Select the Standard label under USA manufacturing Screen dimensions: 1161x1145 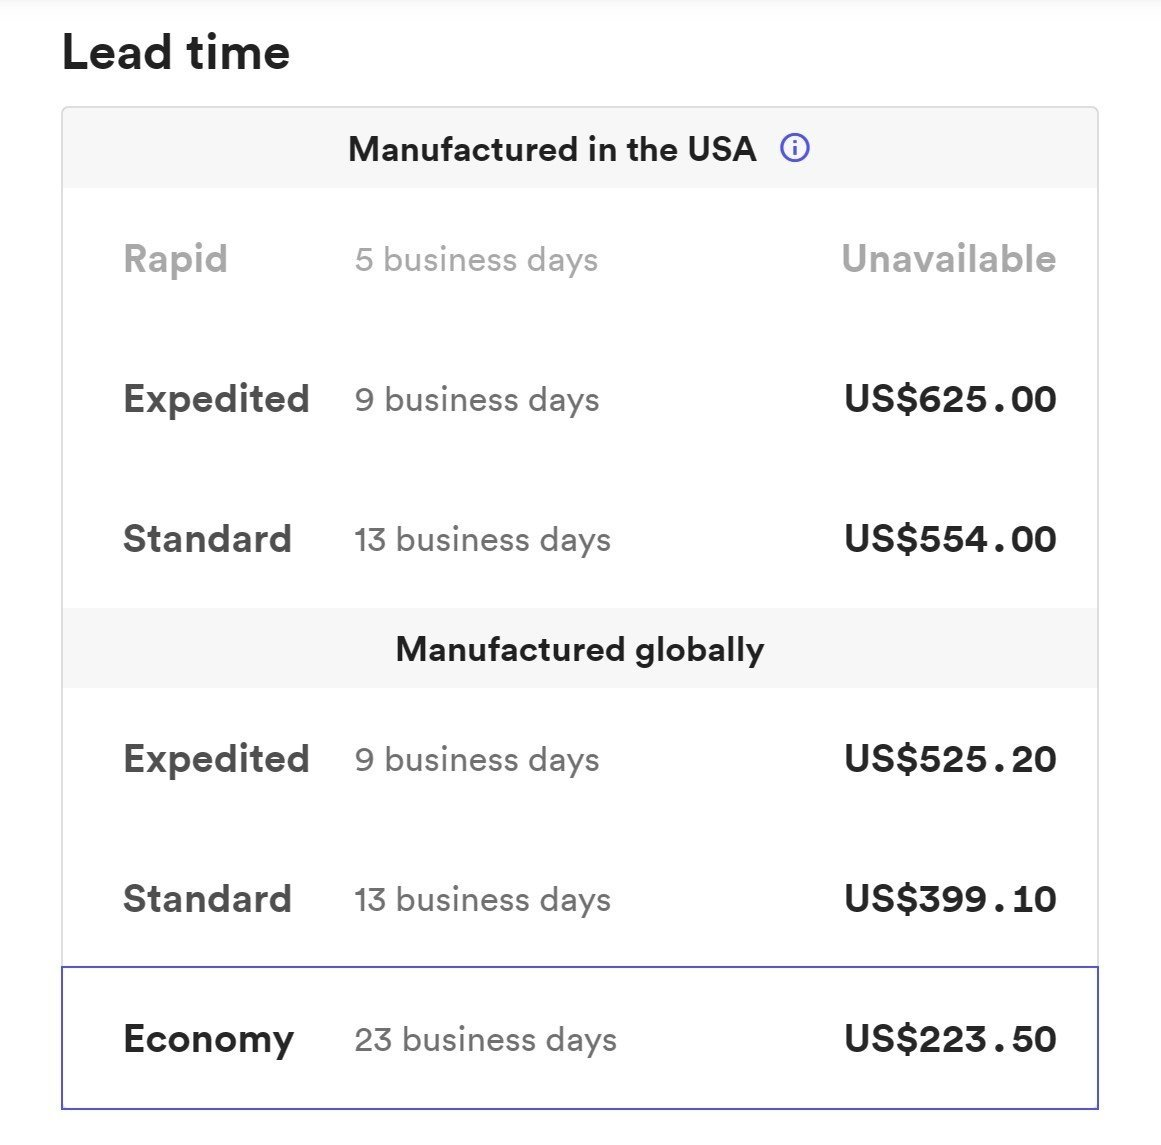[x=207, y=538]
